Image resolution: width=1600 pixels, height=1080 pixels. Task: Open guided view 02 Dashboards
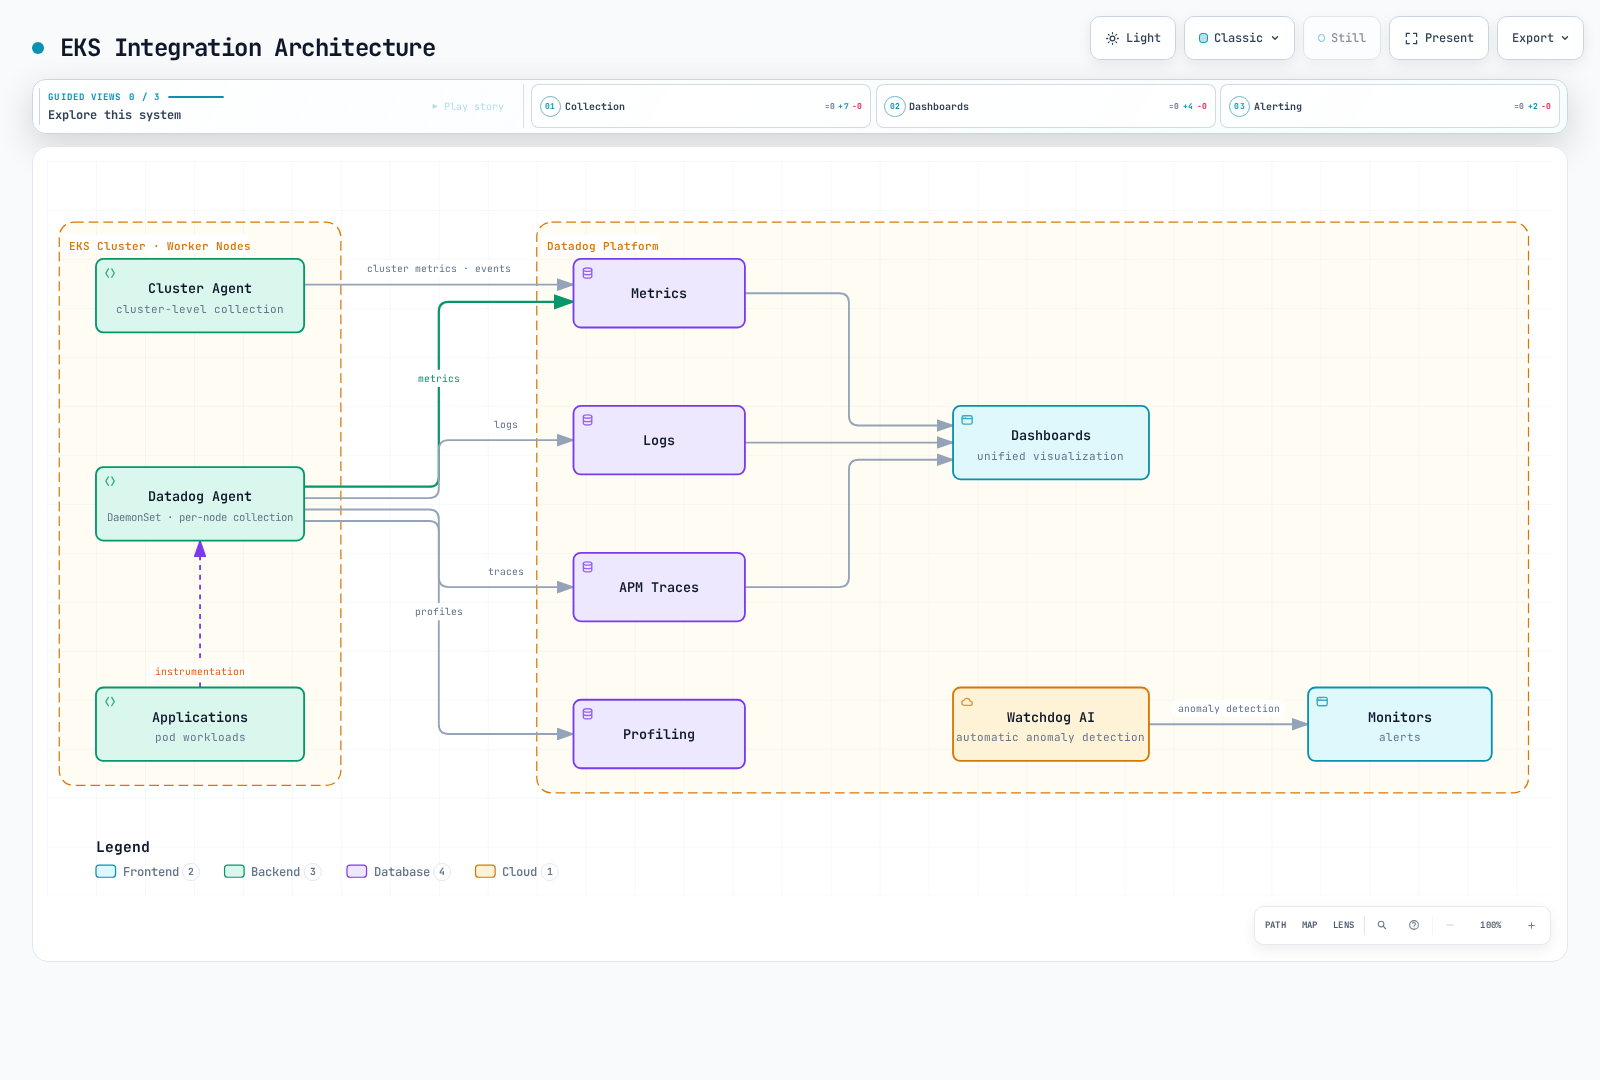coord(1046,106)
